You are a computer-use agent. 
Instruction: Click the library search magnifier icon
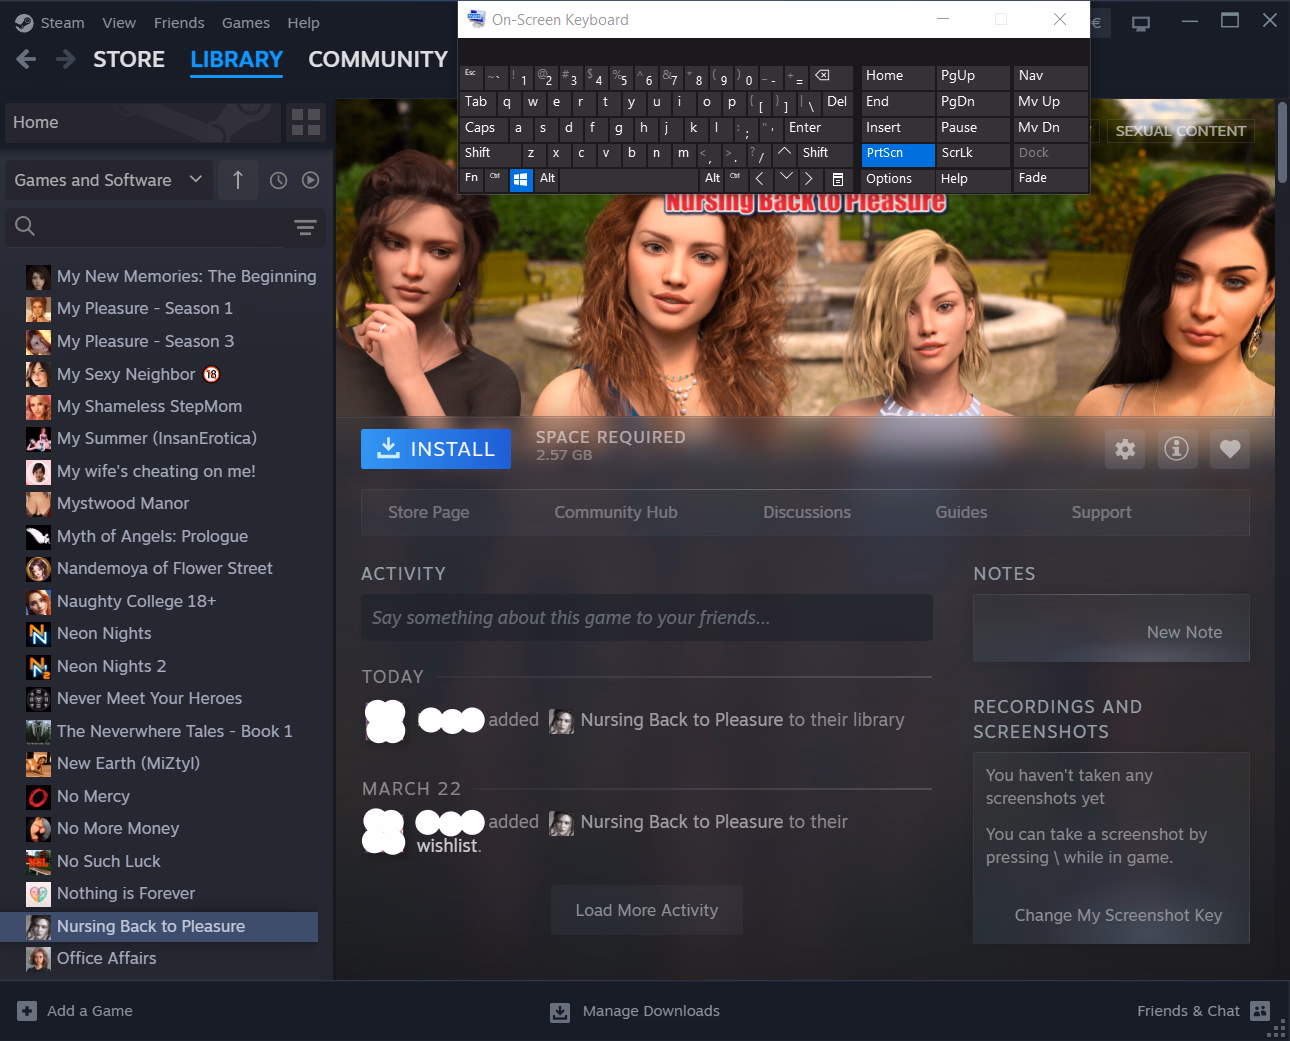[x=25, y=227]
